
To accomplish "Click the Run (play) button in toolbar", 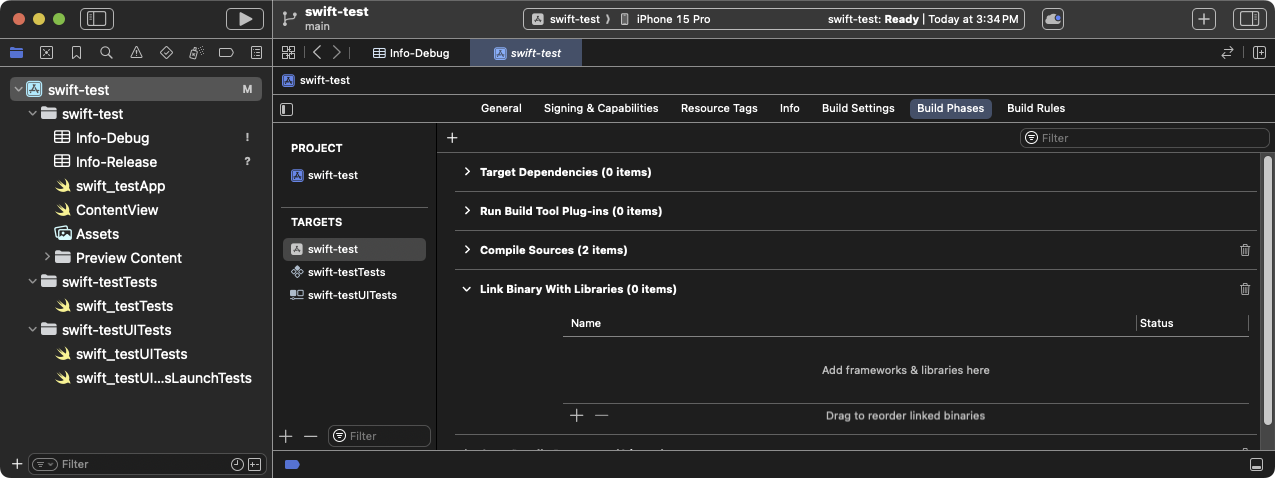I will click(x=245, y=19).
